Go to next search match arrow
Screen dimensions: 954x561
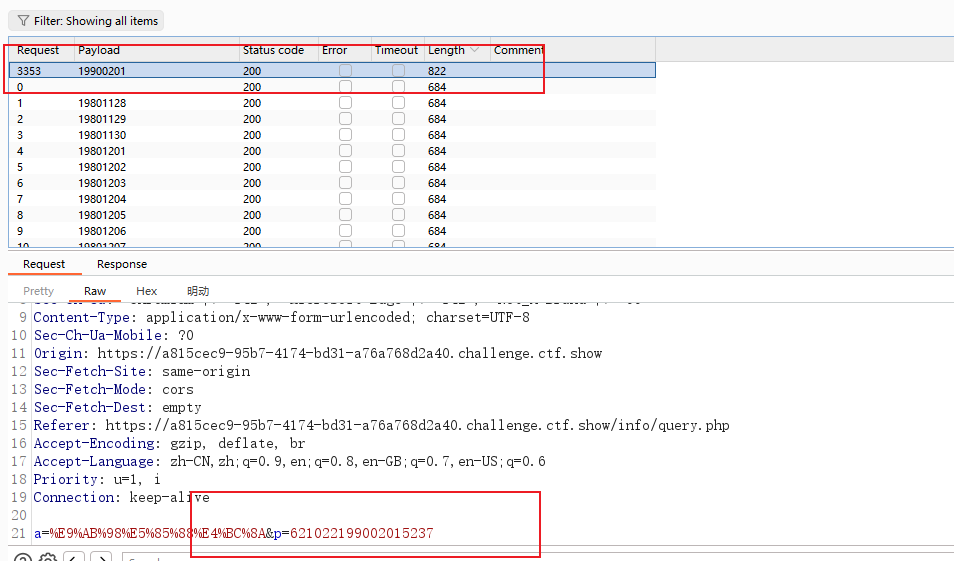click(102, 557)
